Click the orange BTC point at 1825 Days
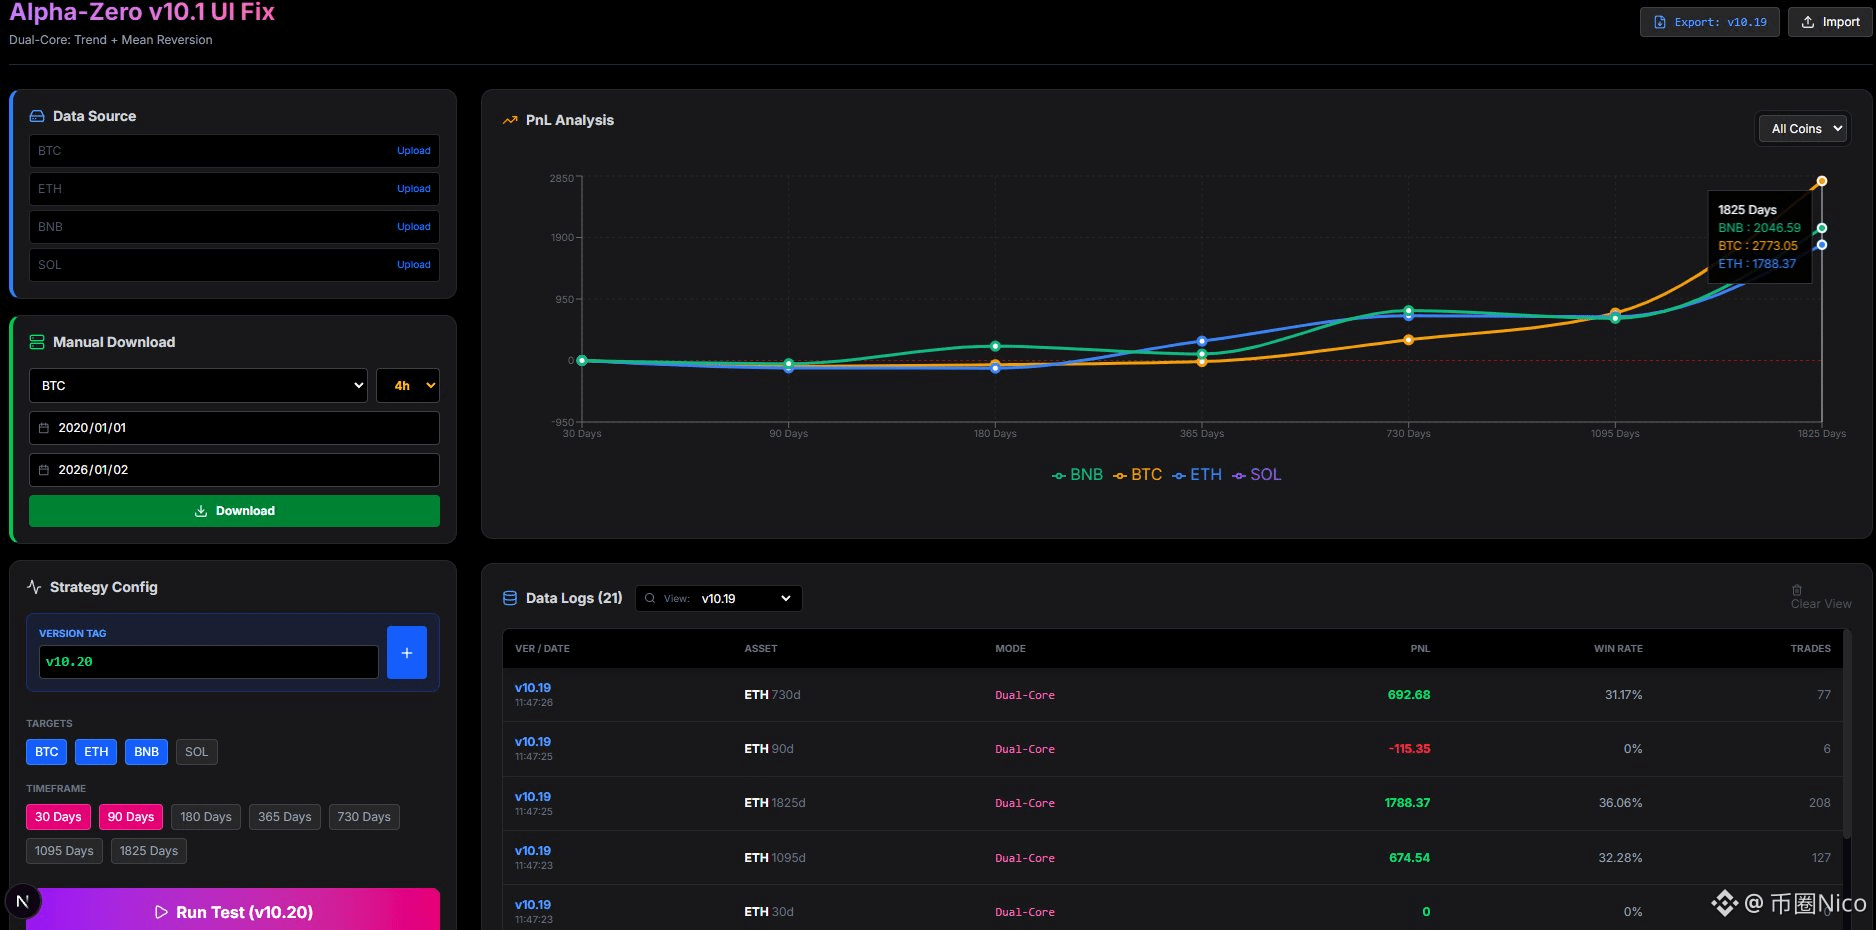 pos(1822,181)
